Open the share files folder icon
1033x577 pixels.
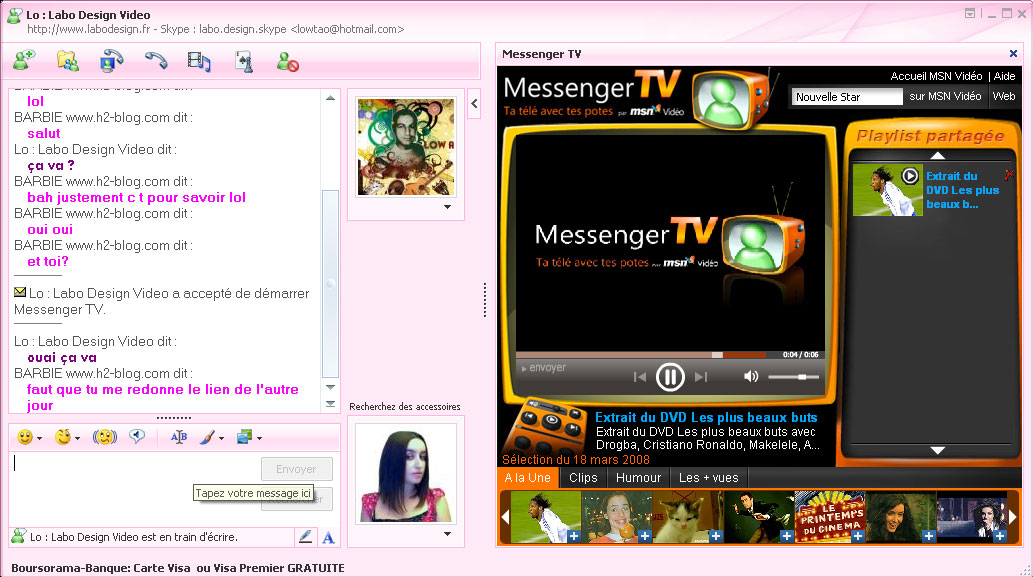(x=68, y=61)
